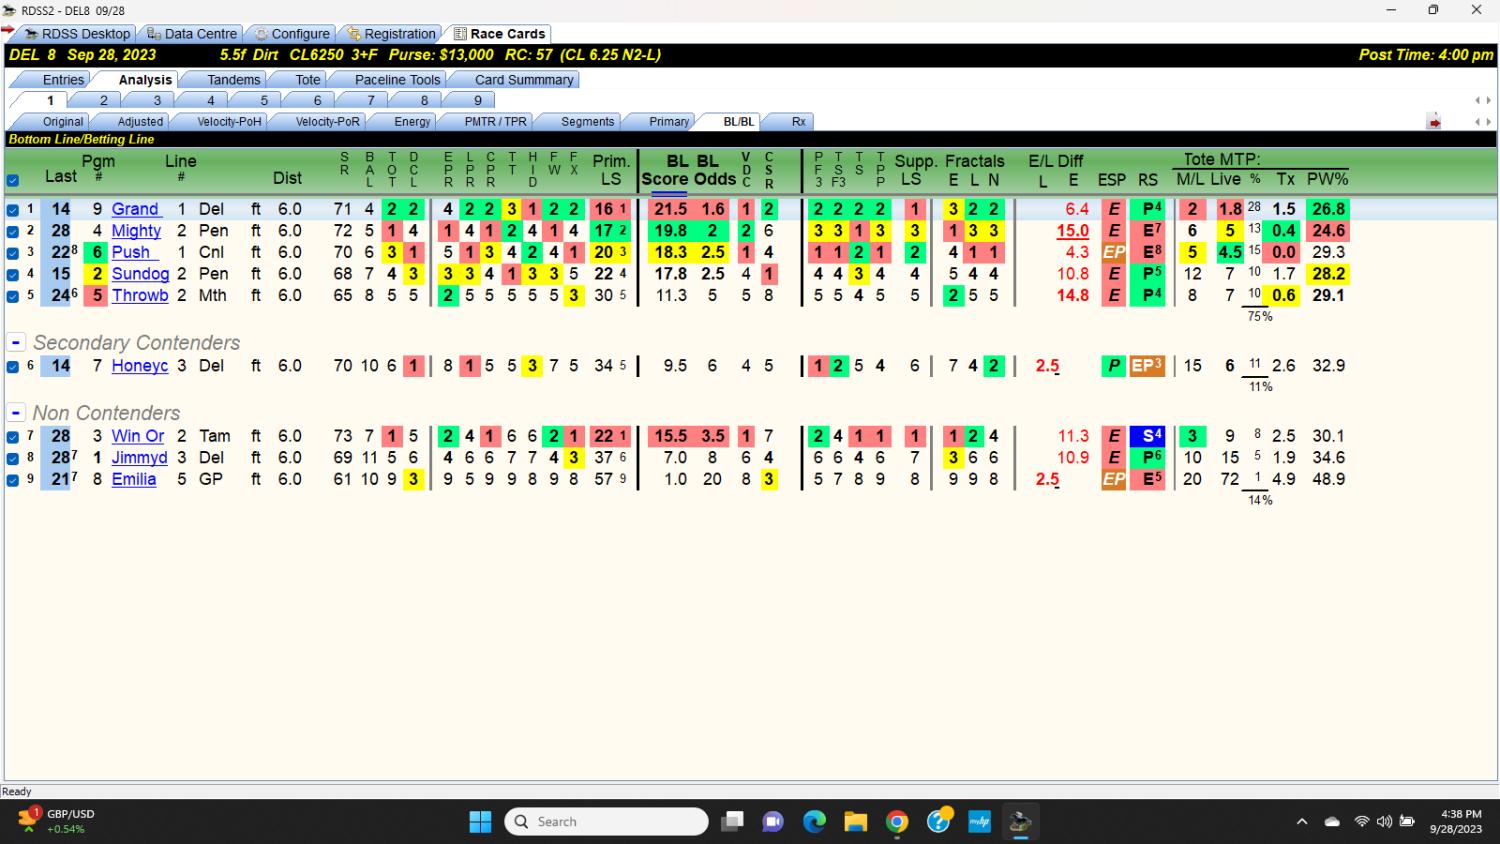Open the blue tile app in the taskbar

tap(979, 822)
